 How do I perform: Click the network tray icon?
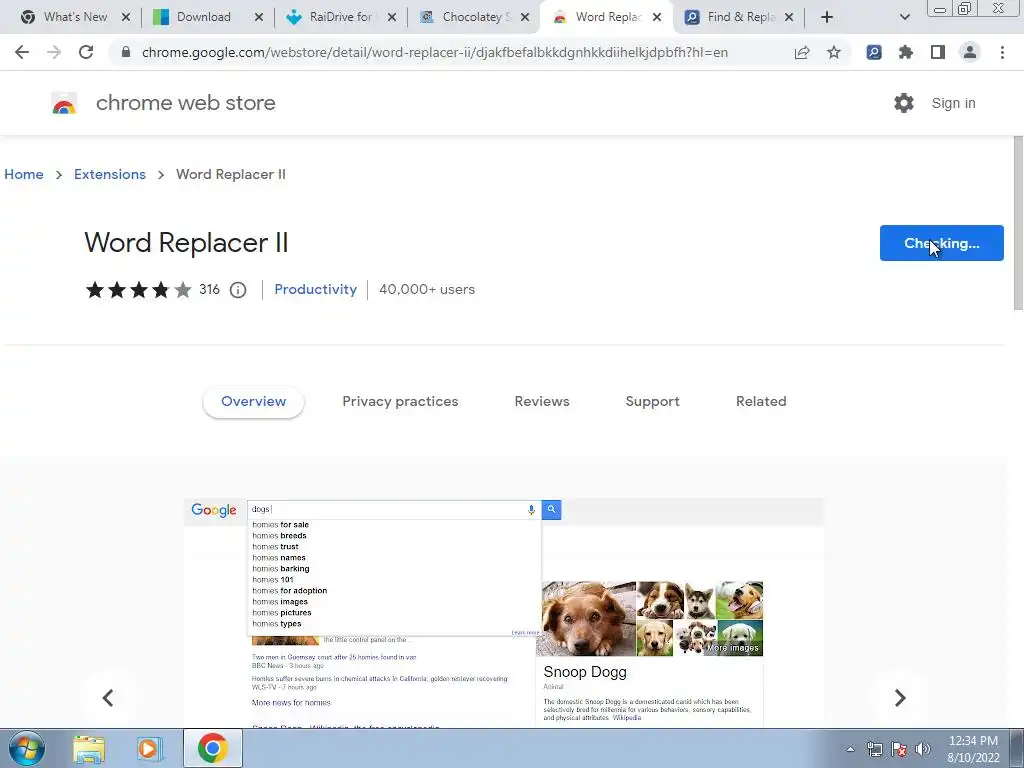coord(874,749)
